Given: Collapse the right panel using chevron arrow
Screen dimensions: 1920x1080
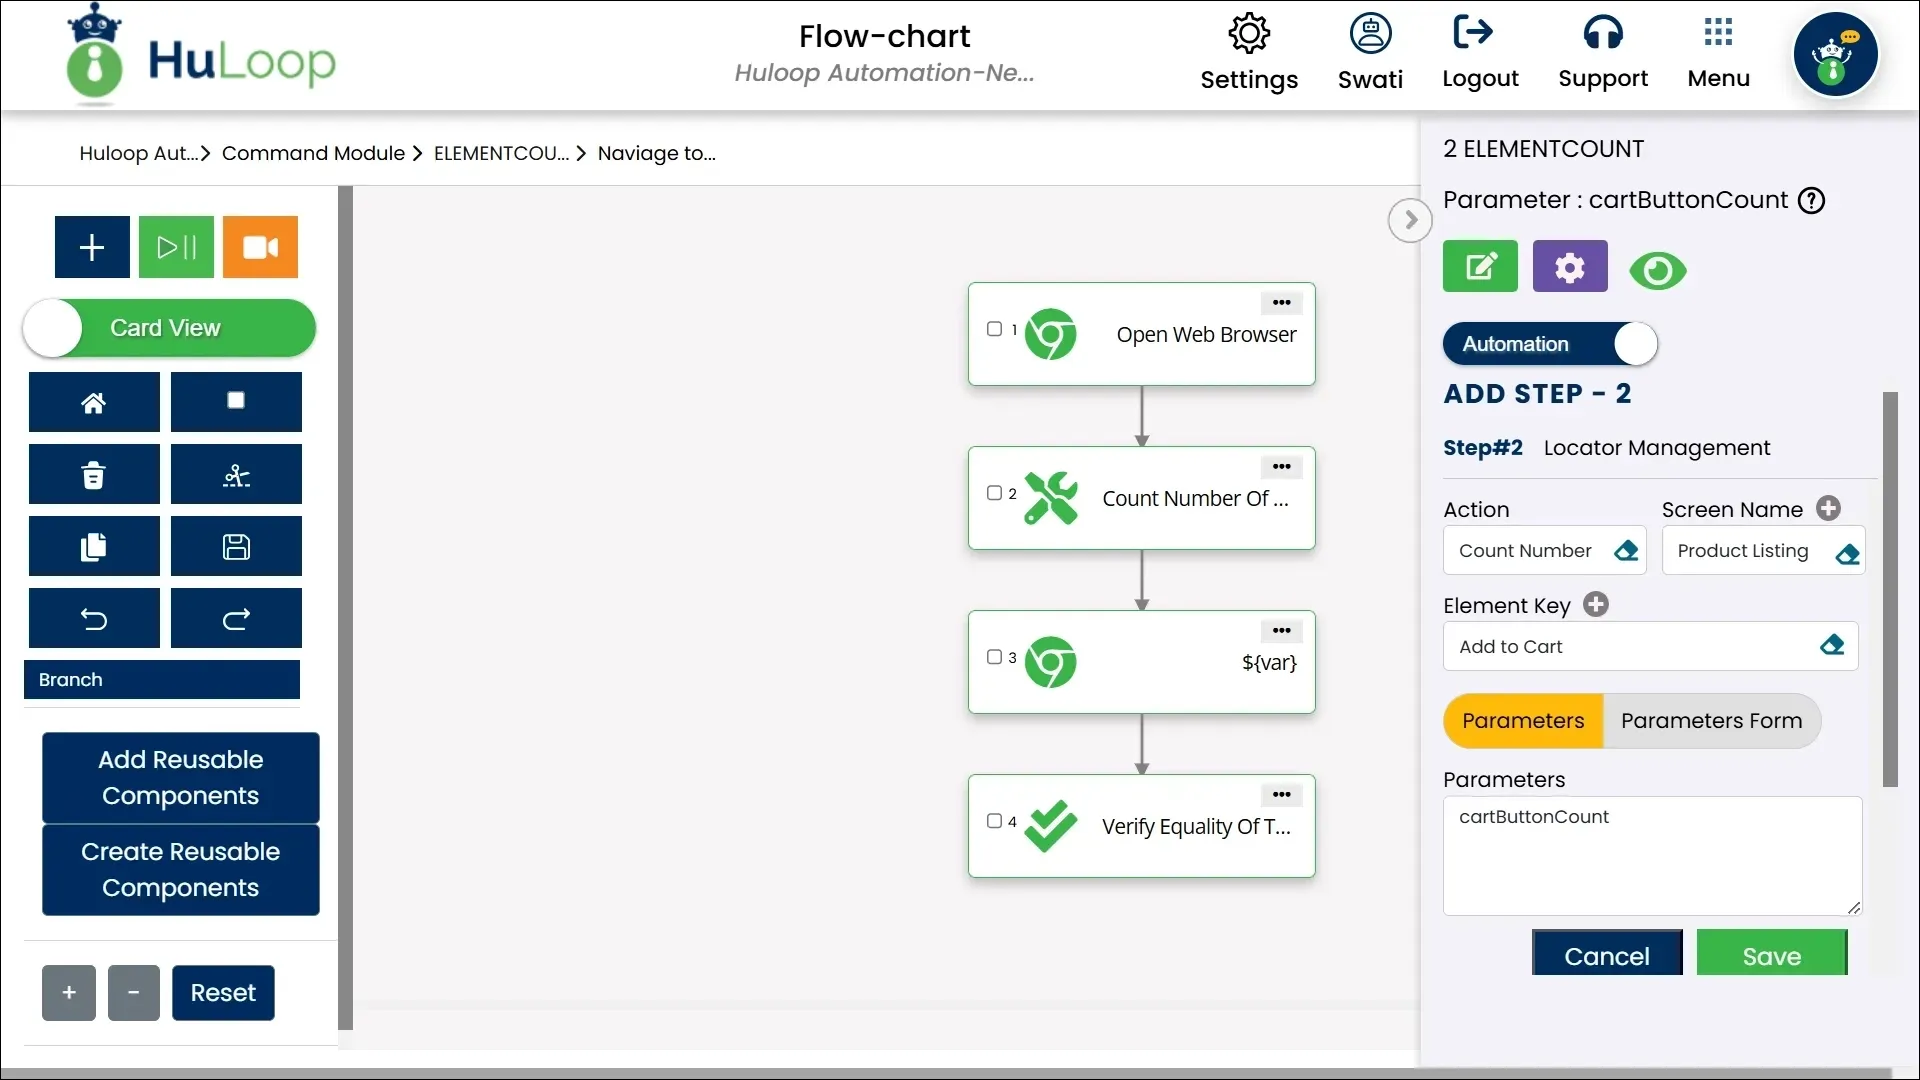Looking at the screenshot, I should [x=1410, y=220].
